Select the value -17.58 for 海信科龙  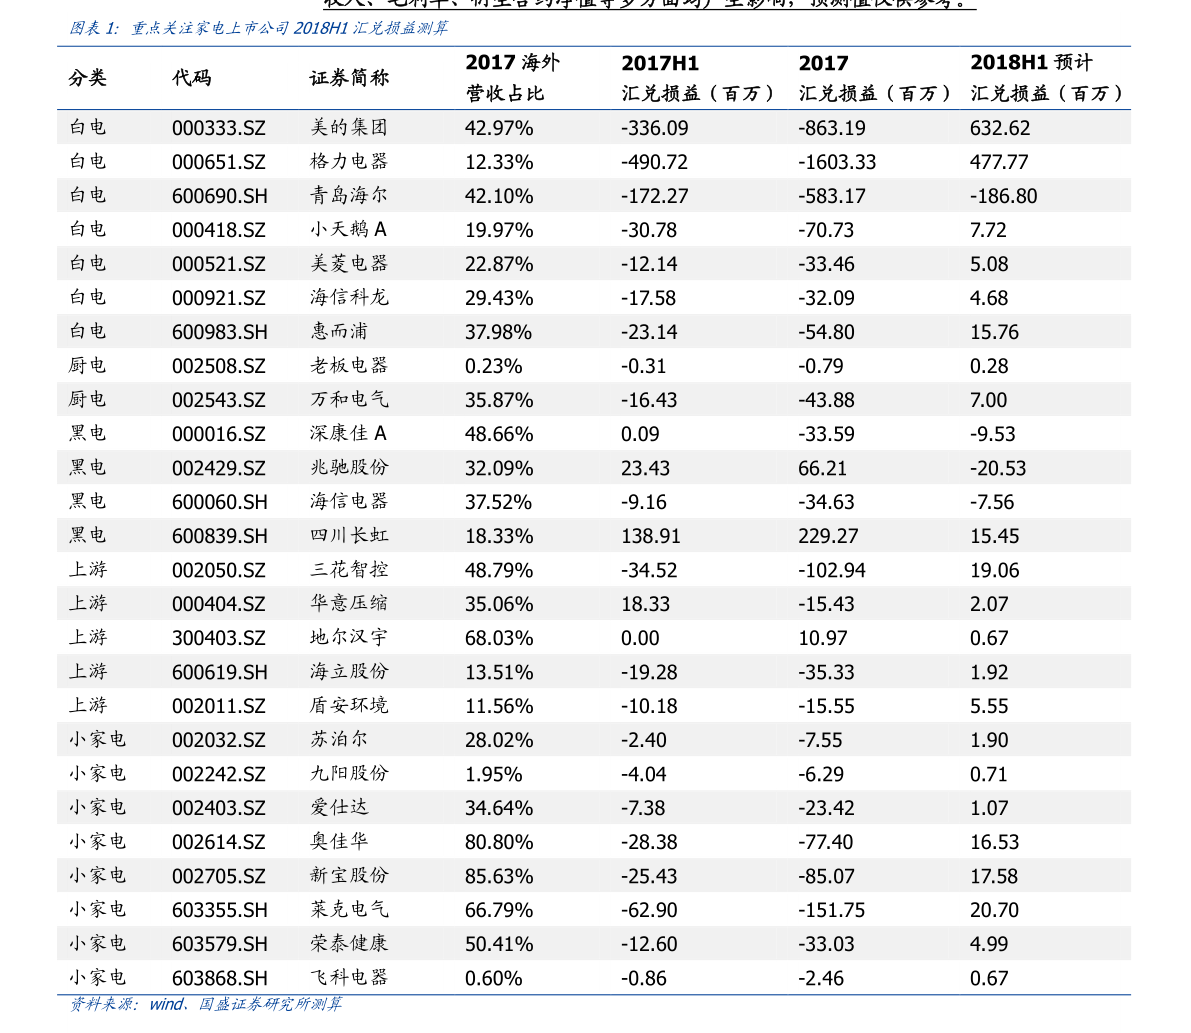coord(648,298)
